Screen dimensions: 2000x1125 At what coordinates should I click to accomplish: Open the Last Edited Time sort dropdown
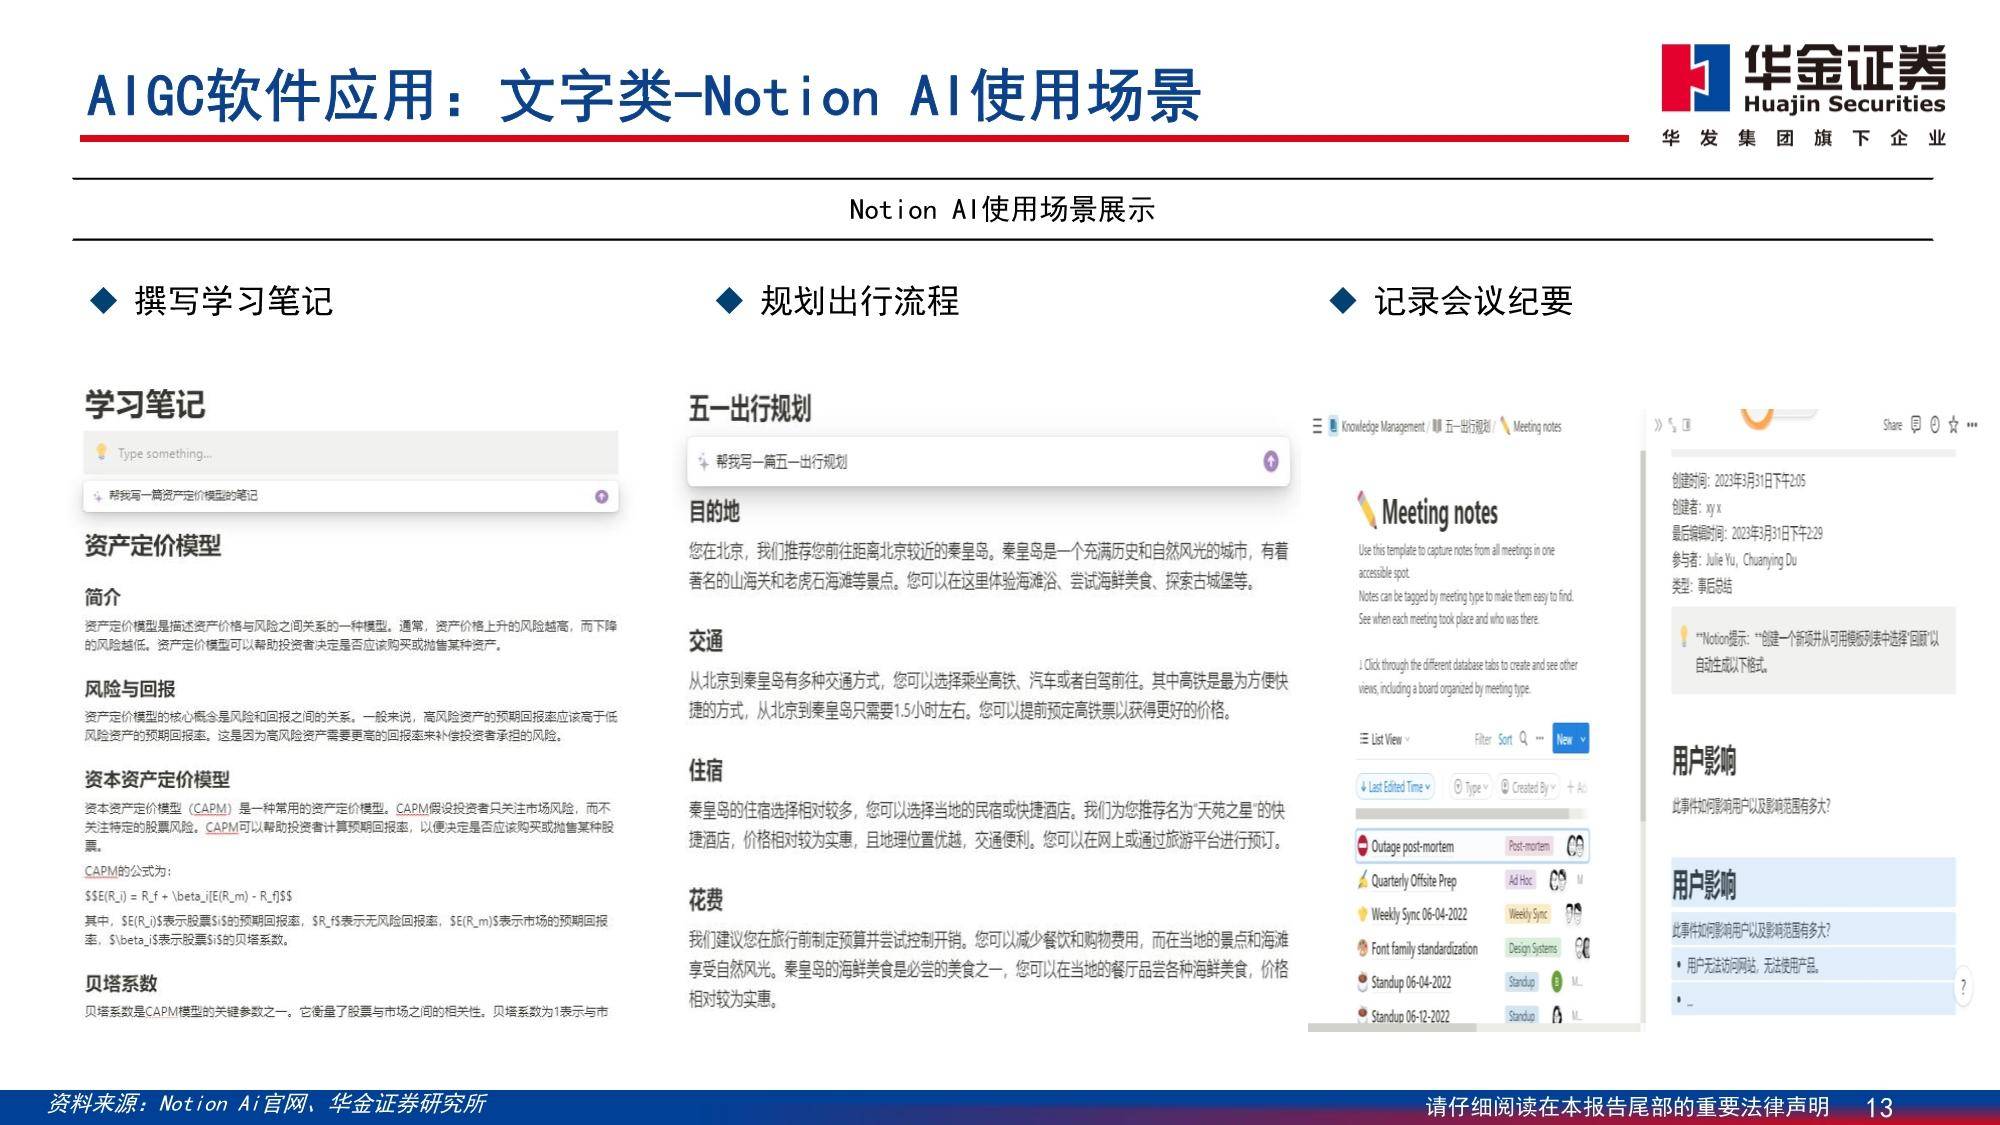pos(1395,787)
